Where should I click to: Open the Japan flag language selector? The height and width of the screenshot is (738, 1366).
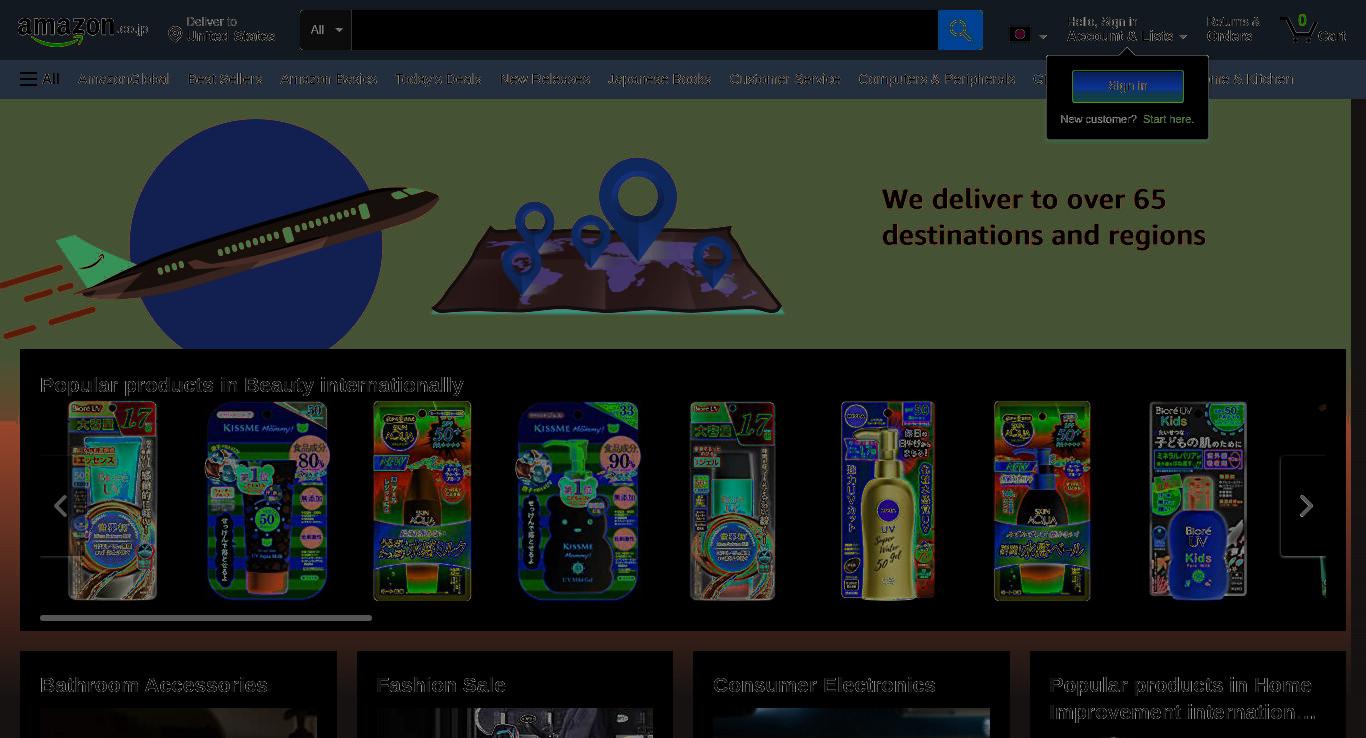1028,35
